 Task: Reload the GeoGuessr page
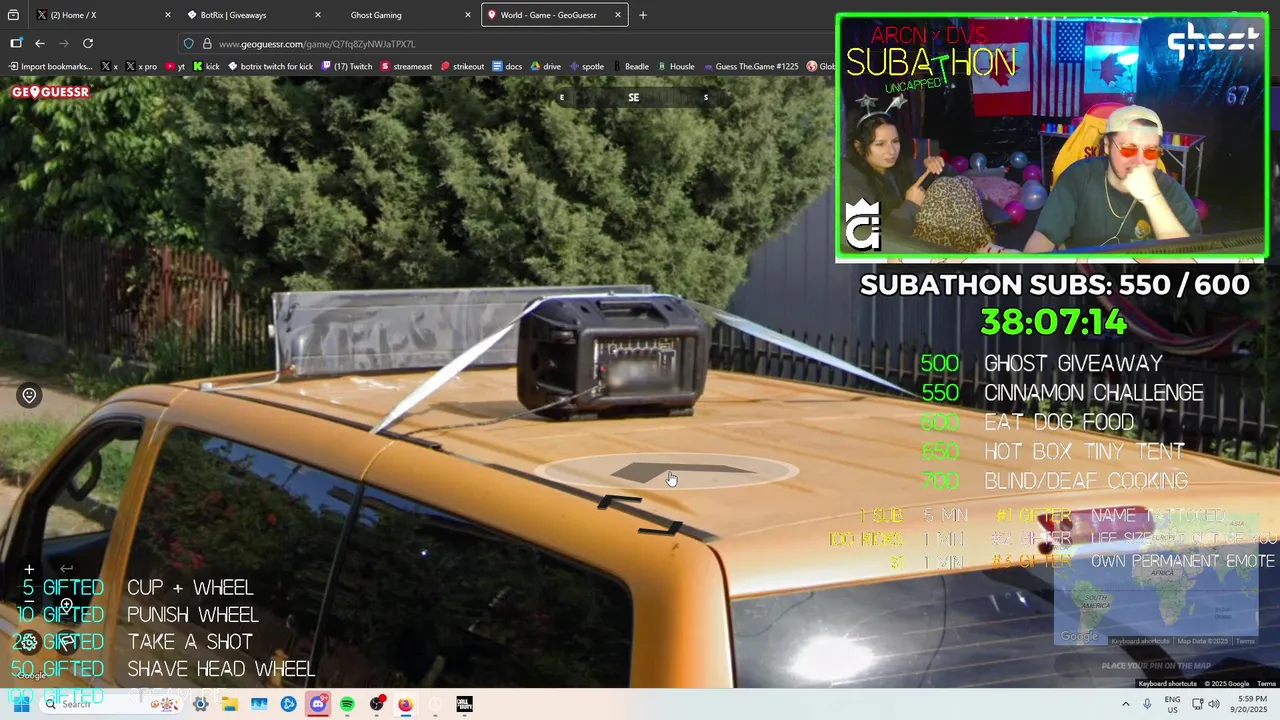[x=88, y=43]
